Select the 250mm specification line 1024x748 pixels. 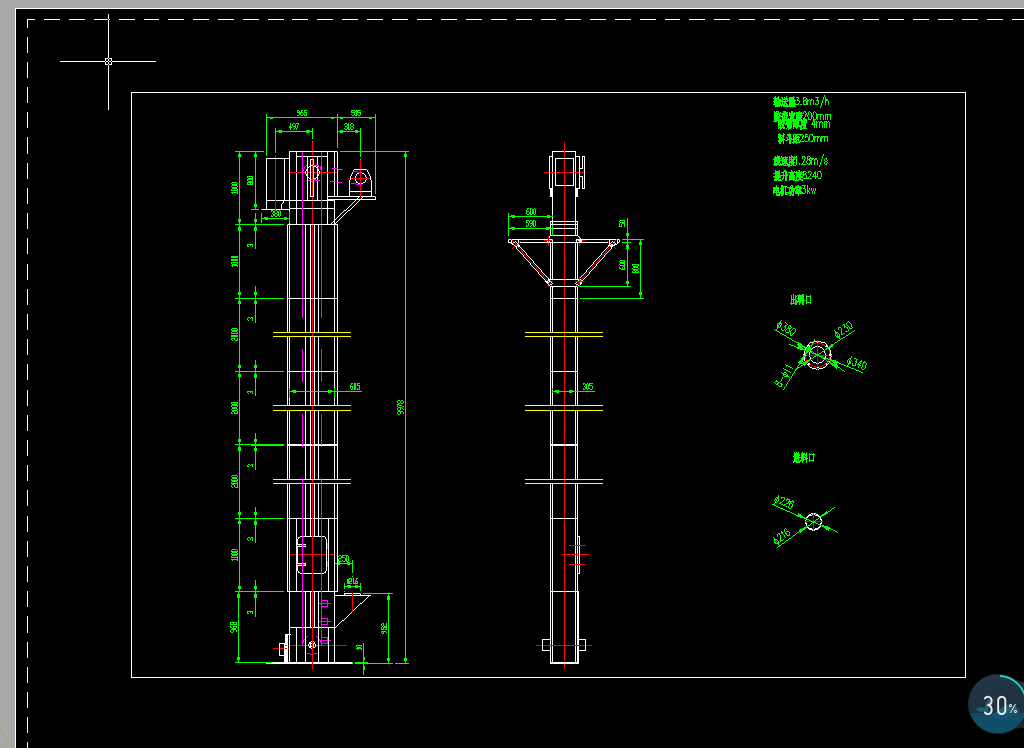[x=803, y=138]
